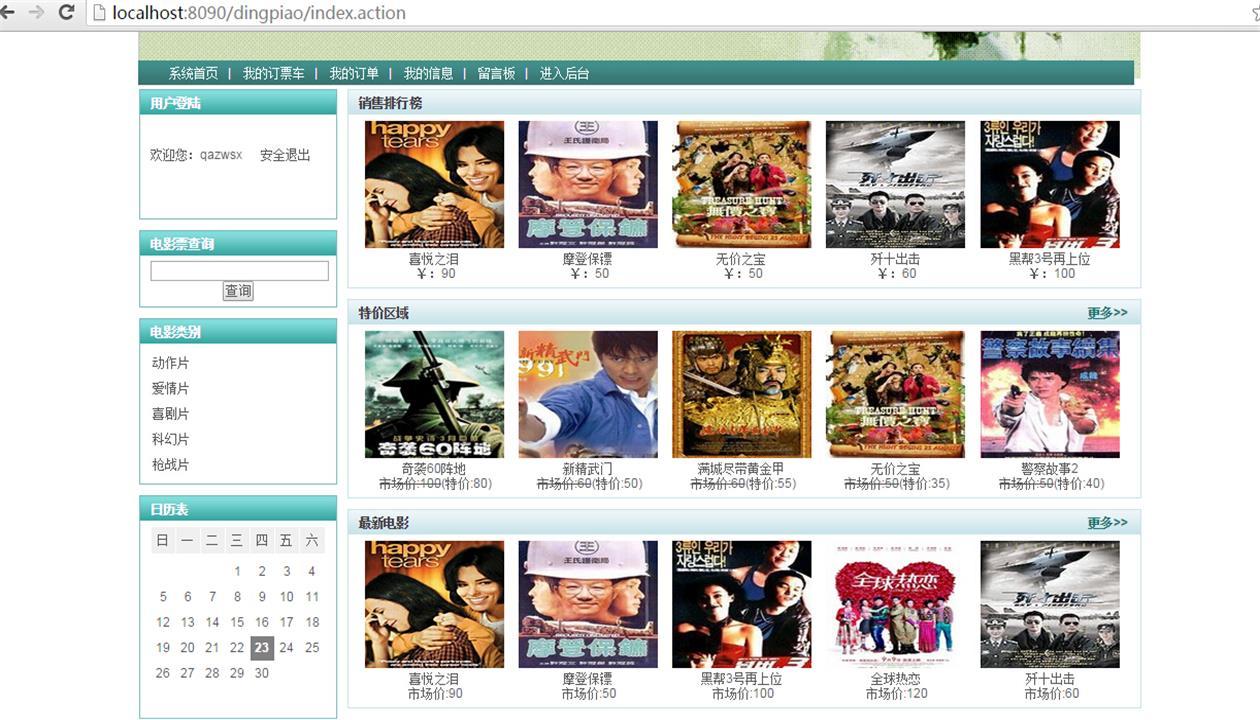The width and height of the screenshot is (1260, 720).
Task: Open the 喜悦之泪 poster in 销售排行榜
Action: click(434, 184)
